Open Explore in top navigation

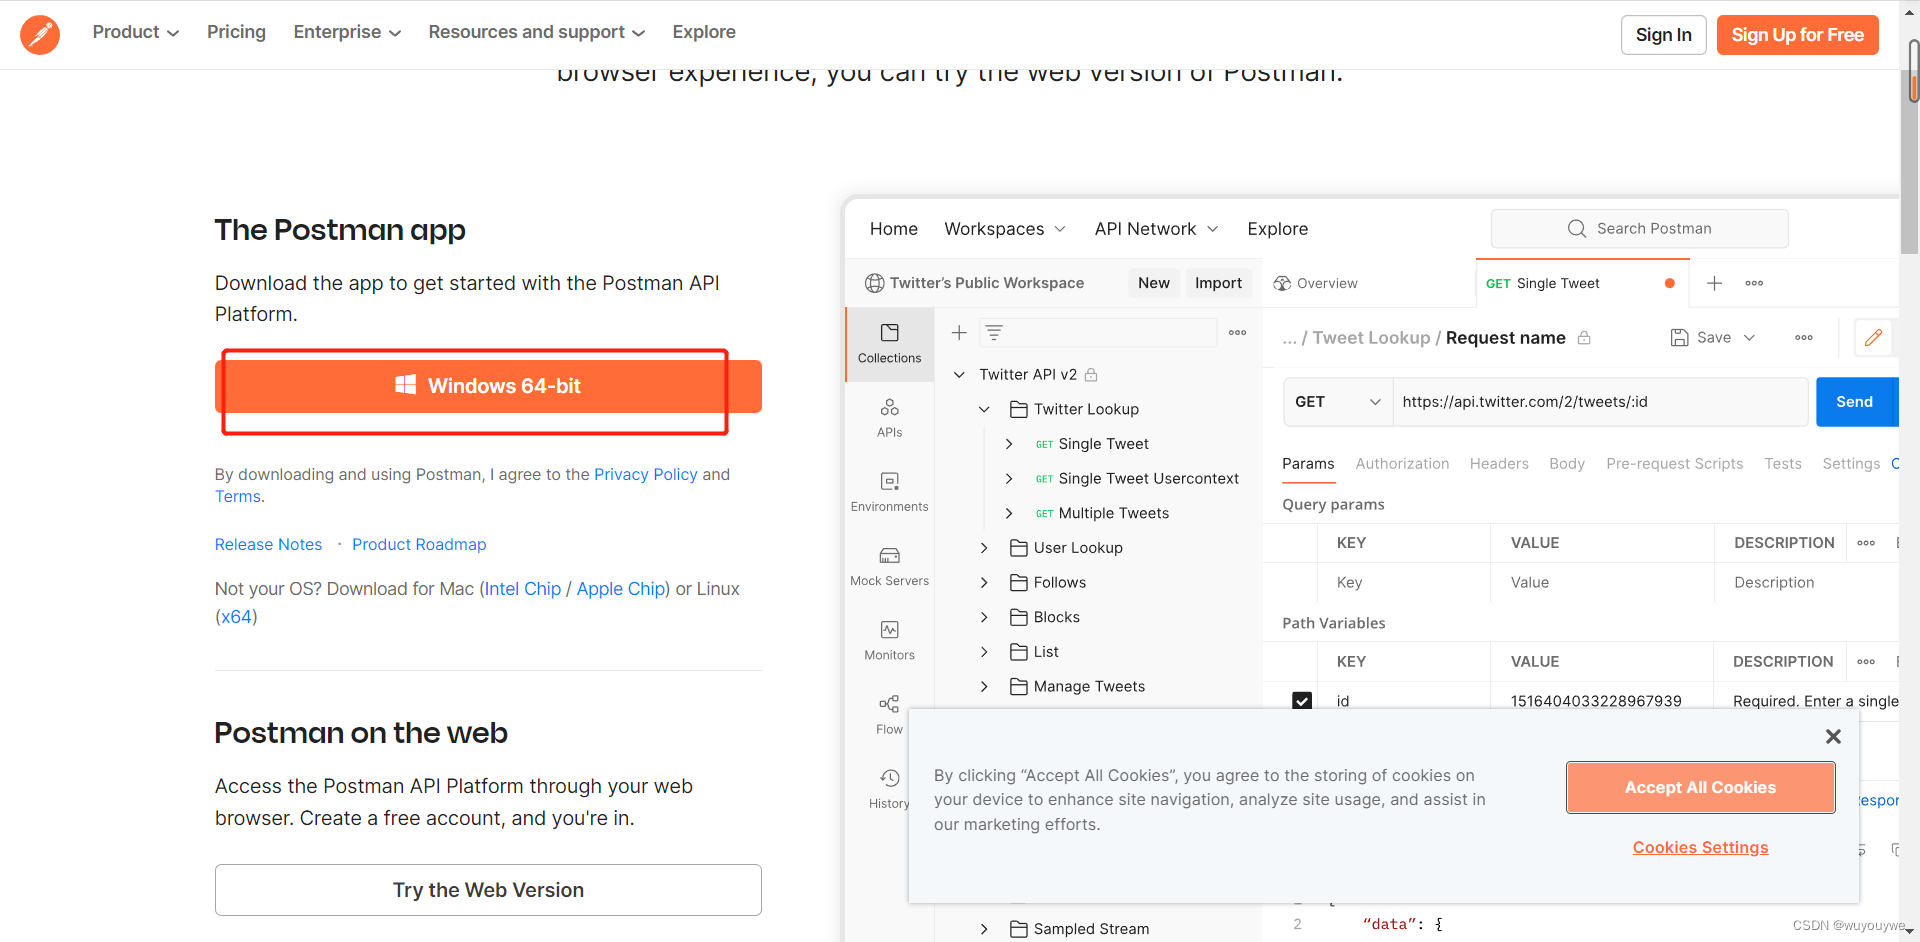704,32
